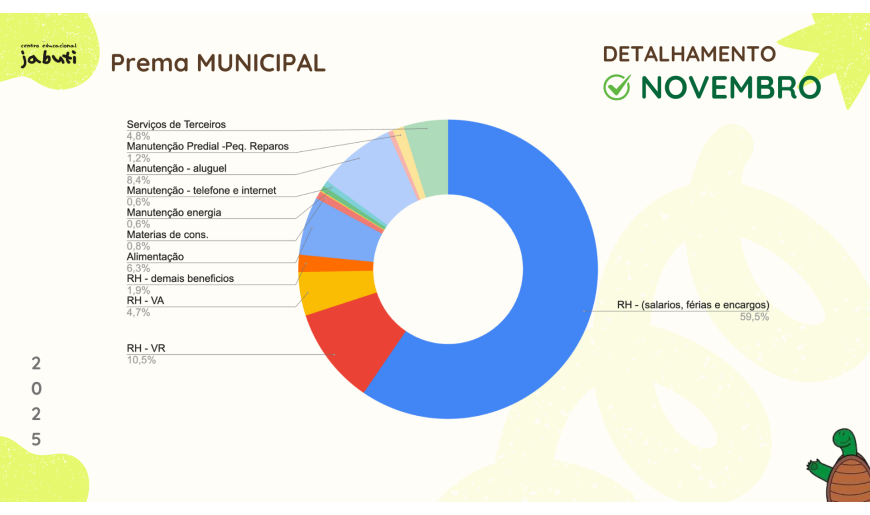The width and height of the screenshot is (870, 515).
Task: Click the "Prema MUNICIPAL" slide title
Action: click(x=217, y=63)
